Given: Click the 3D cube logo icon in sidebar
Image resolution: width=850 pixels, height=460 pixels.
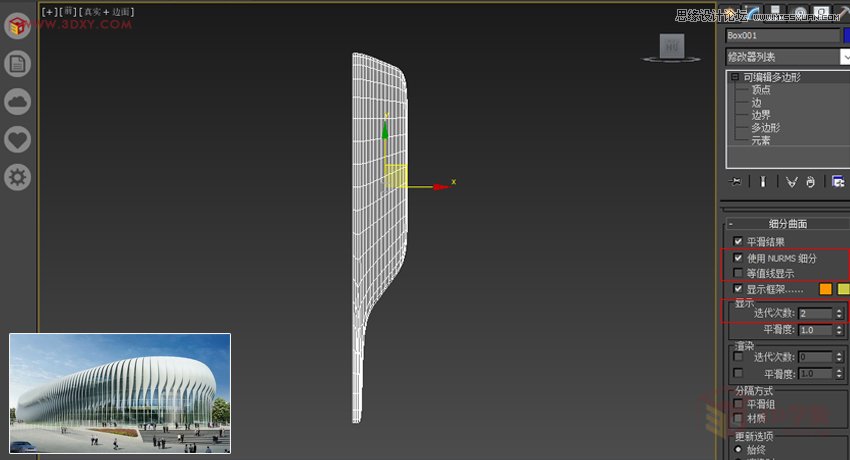Looking at the screenshot, I should coord(18,26).
